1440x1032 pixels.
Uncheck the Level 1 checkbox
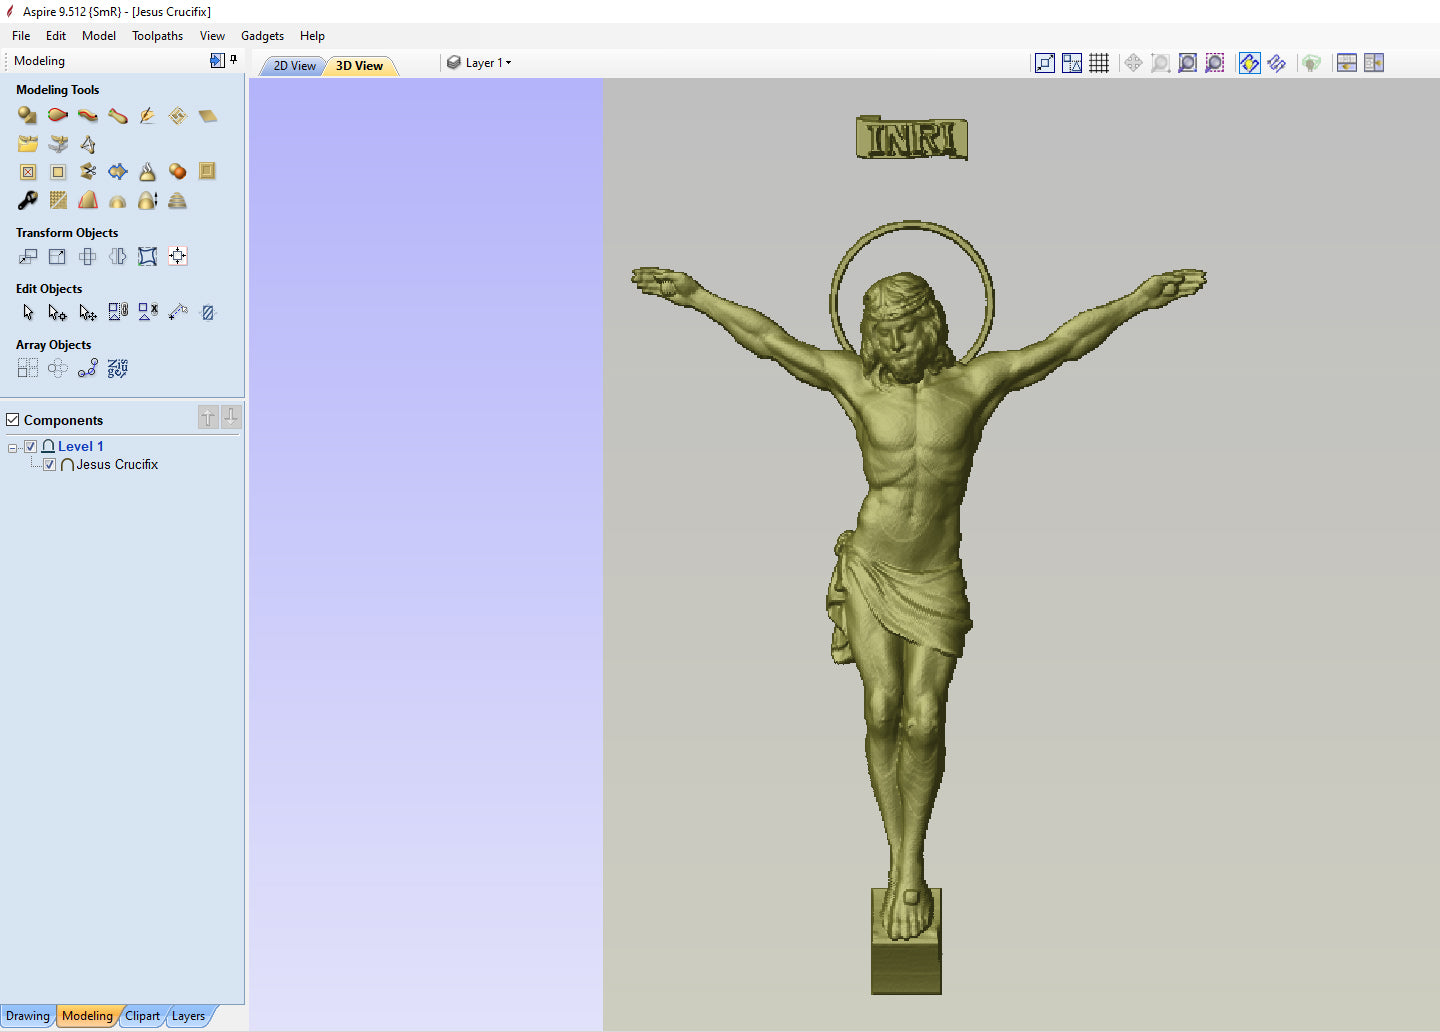pos(31,447)
